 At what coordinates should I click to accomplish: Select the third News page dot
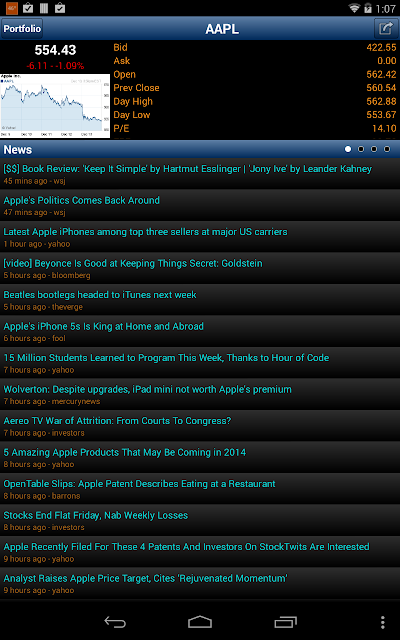tap(374, 149)
